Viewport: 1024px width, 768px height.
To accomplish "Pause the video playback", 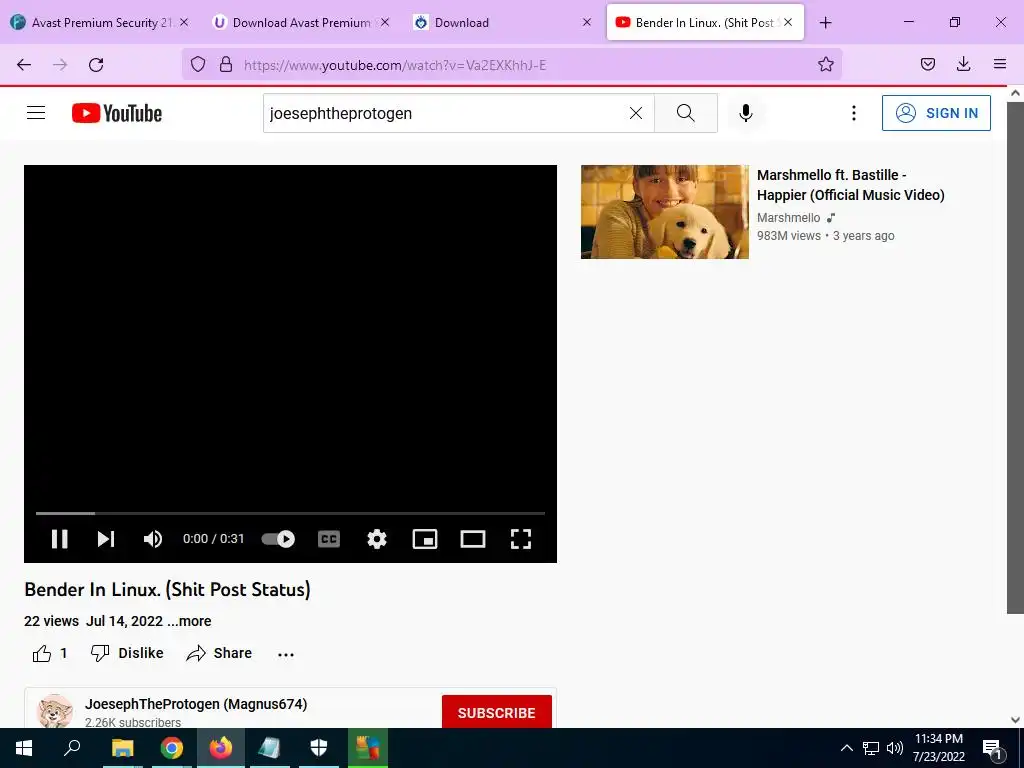I will [59, 539].
